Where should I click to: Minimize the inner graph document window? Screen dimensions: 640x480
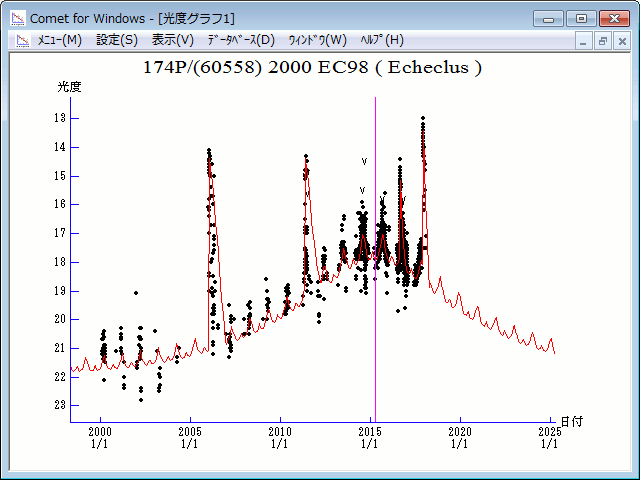pos(585,41)
